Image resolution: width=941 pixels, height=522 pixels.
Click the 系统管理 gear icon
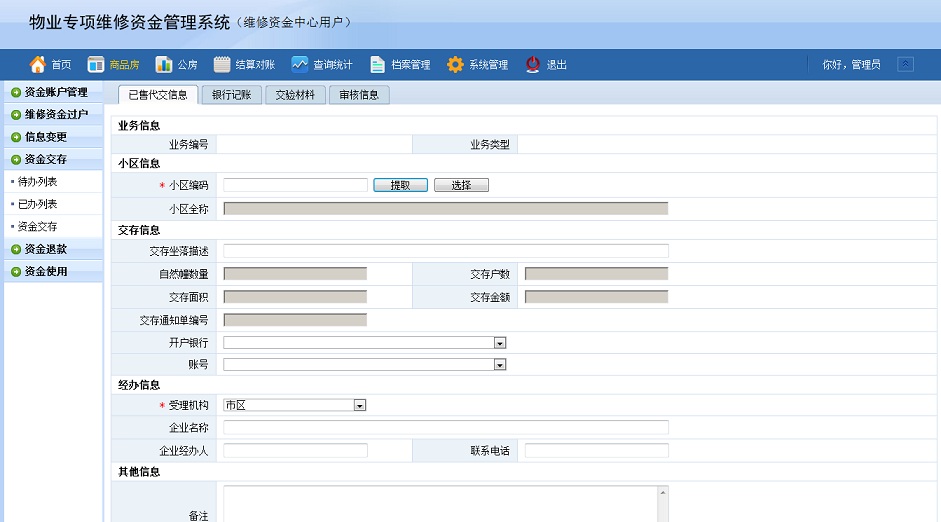point(455,65)
